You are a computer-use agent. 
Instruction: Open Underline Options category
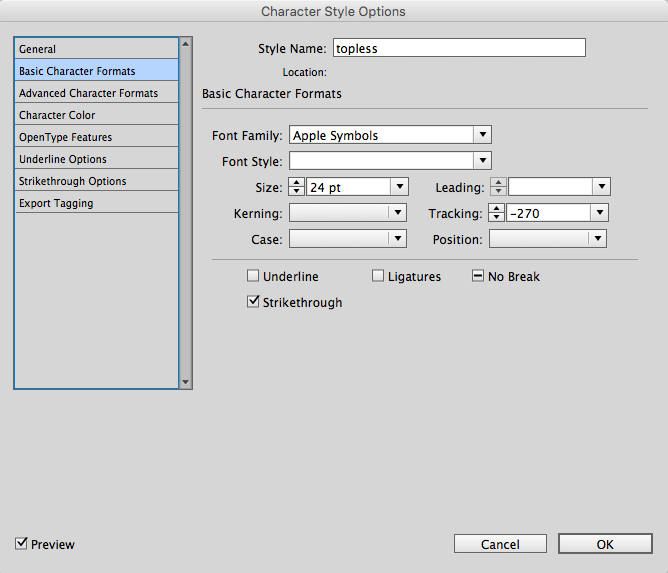point(96,159)
